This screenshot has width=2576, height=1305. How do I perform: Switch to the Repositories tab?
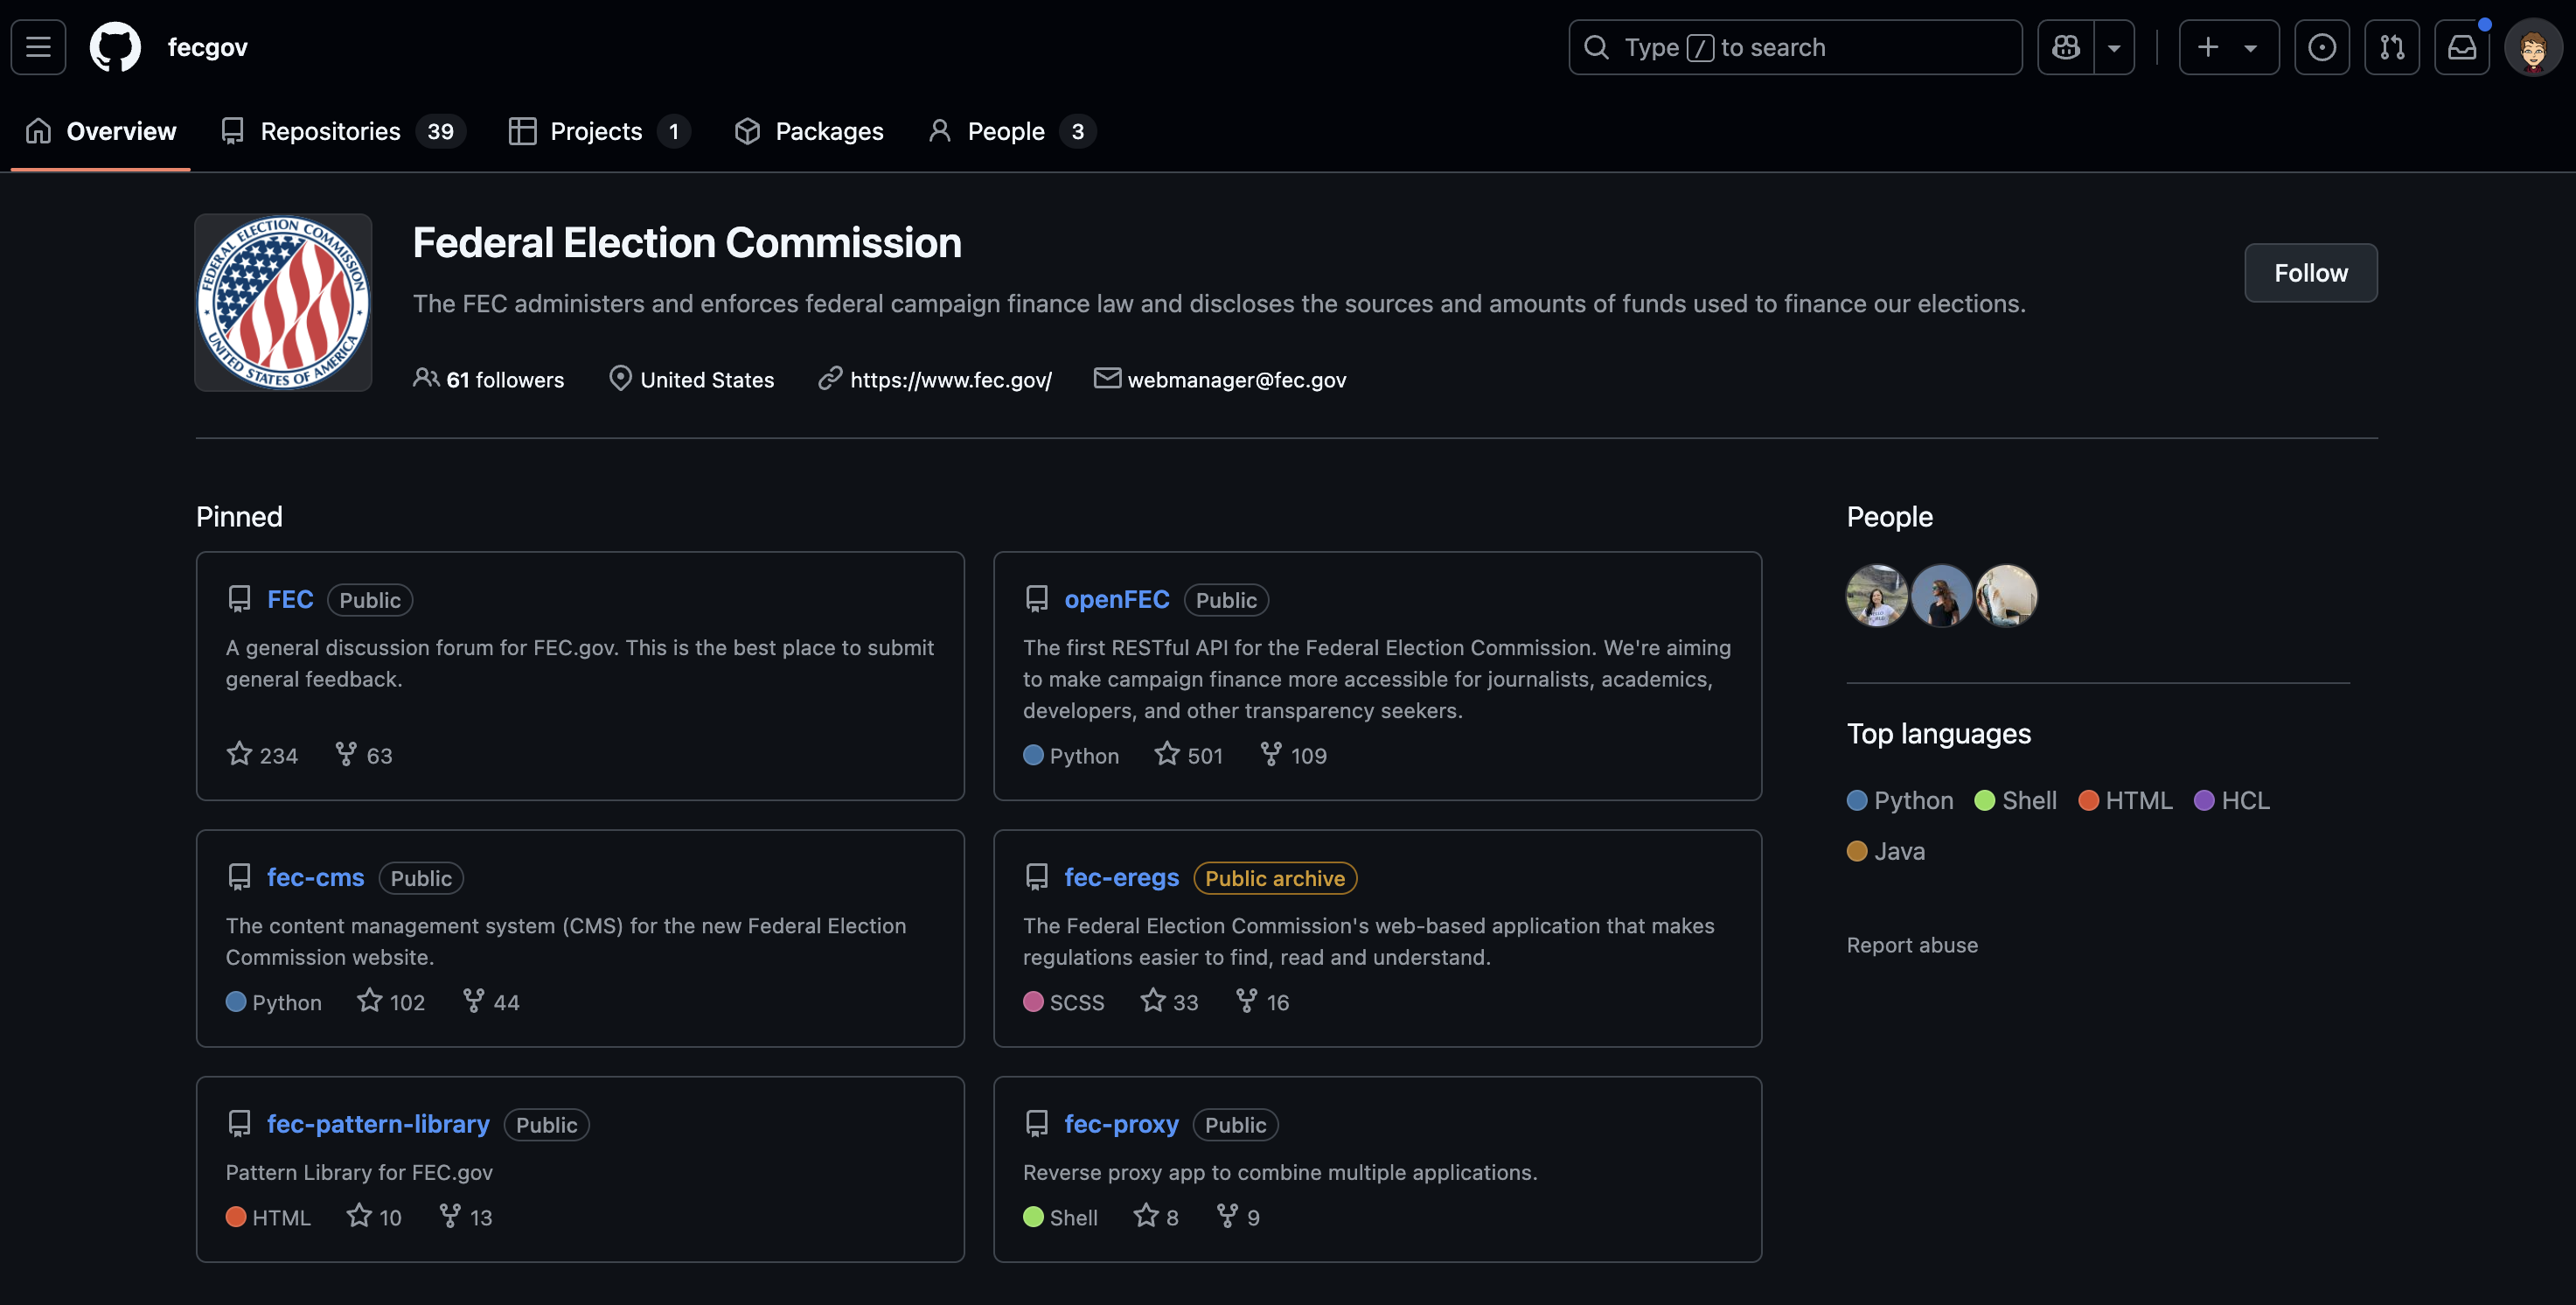pyautogui.click(x=342, y=131)
